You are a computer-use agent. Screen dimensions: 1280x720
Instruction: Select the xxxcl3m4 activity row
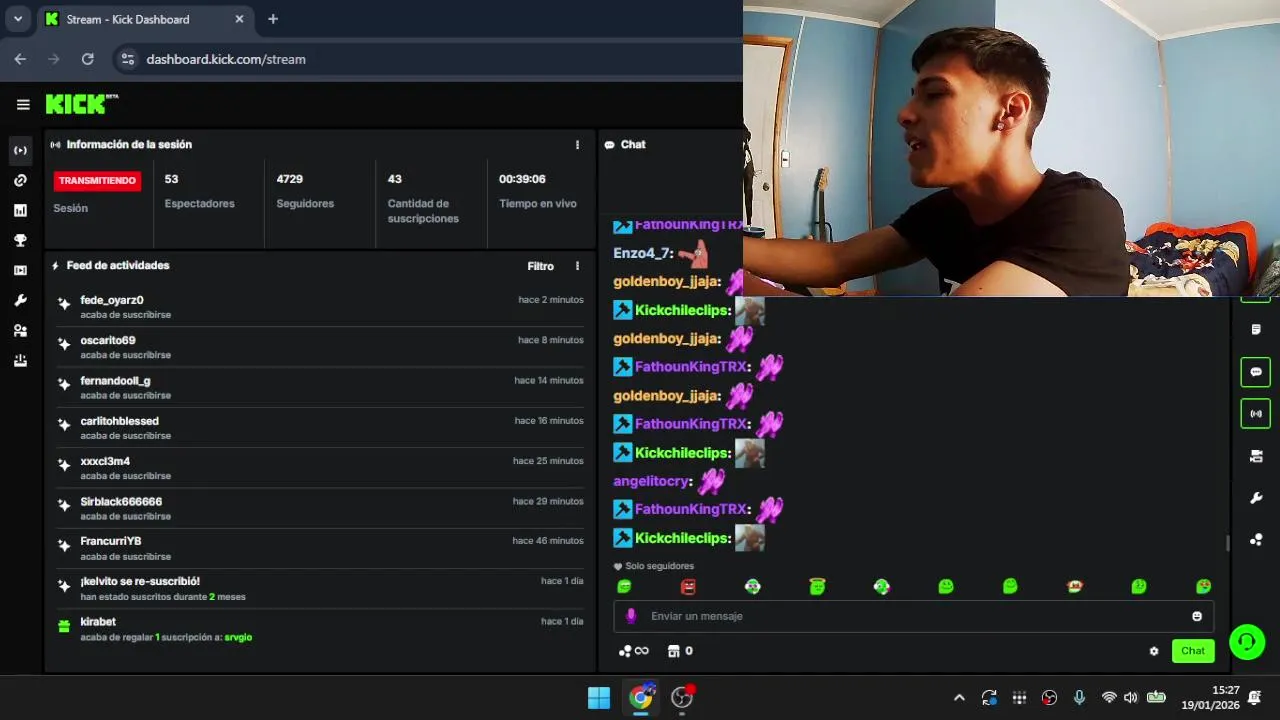pos(320,468)
